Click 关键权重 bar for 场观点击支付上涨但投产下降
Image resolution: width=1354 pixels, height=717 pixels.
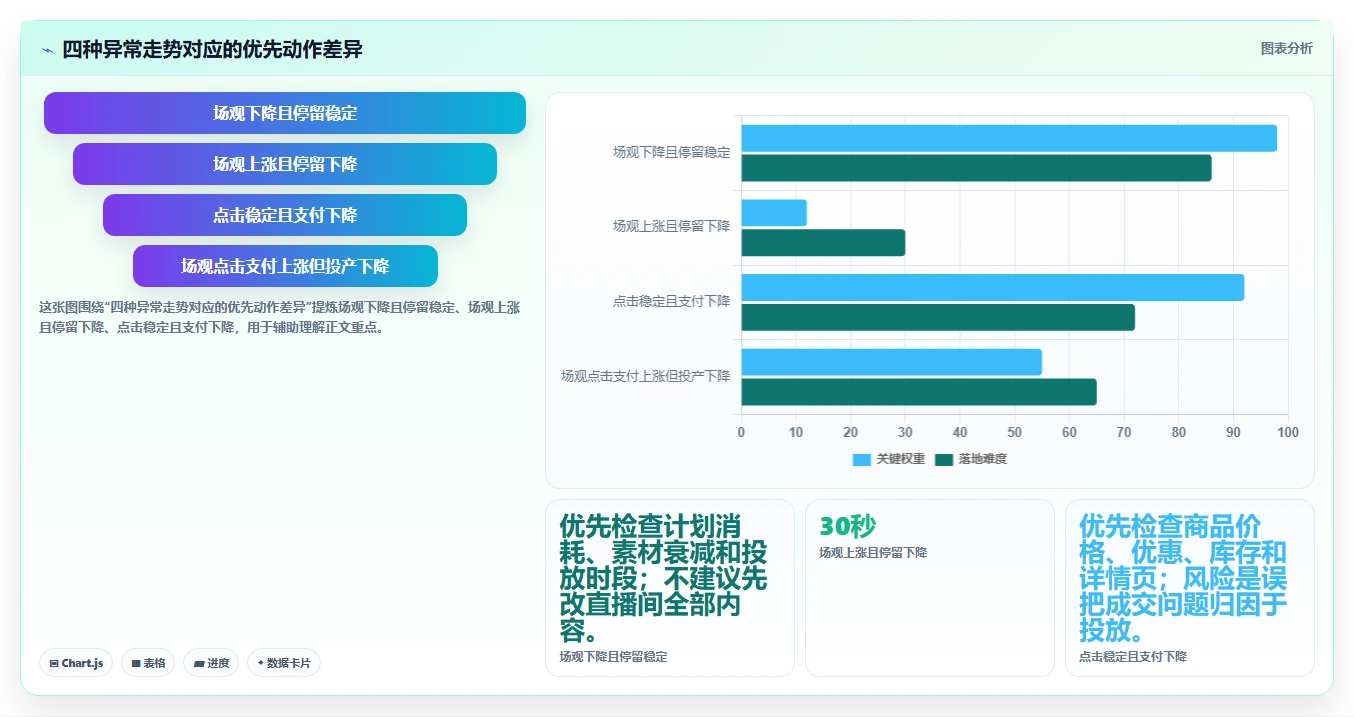point(891,362)
